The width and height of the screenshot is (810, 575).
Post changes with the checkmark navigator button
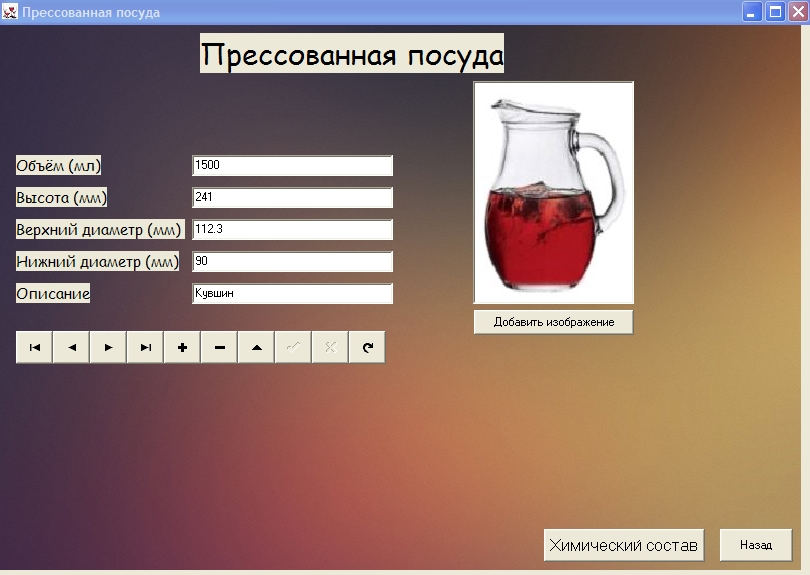tap(293, 347)
